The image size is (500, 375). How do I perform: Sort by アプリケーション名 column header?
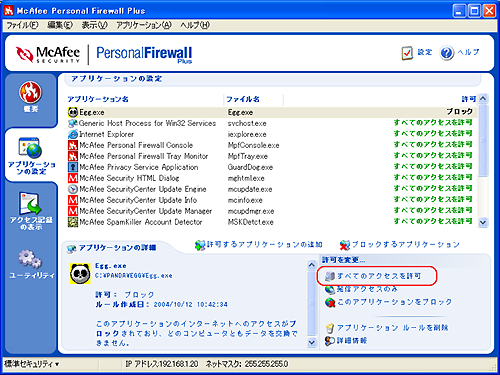coord(98,99)
